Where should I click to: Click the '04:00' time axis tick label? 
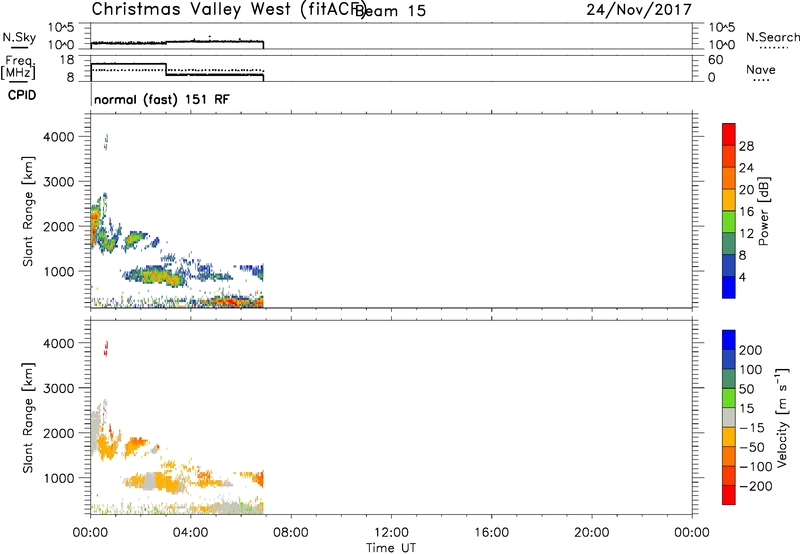click(x=190, y=533)
